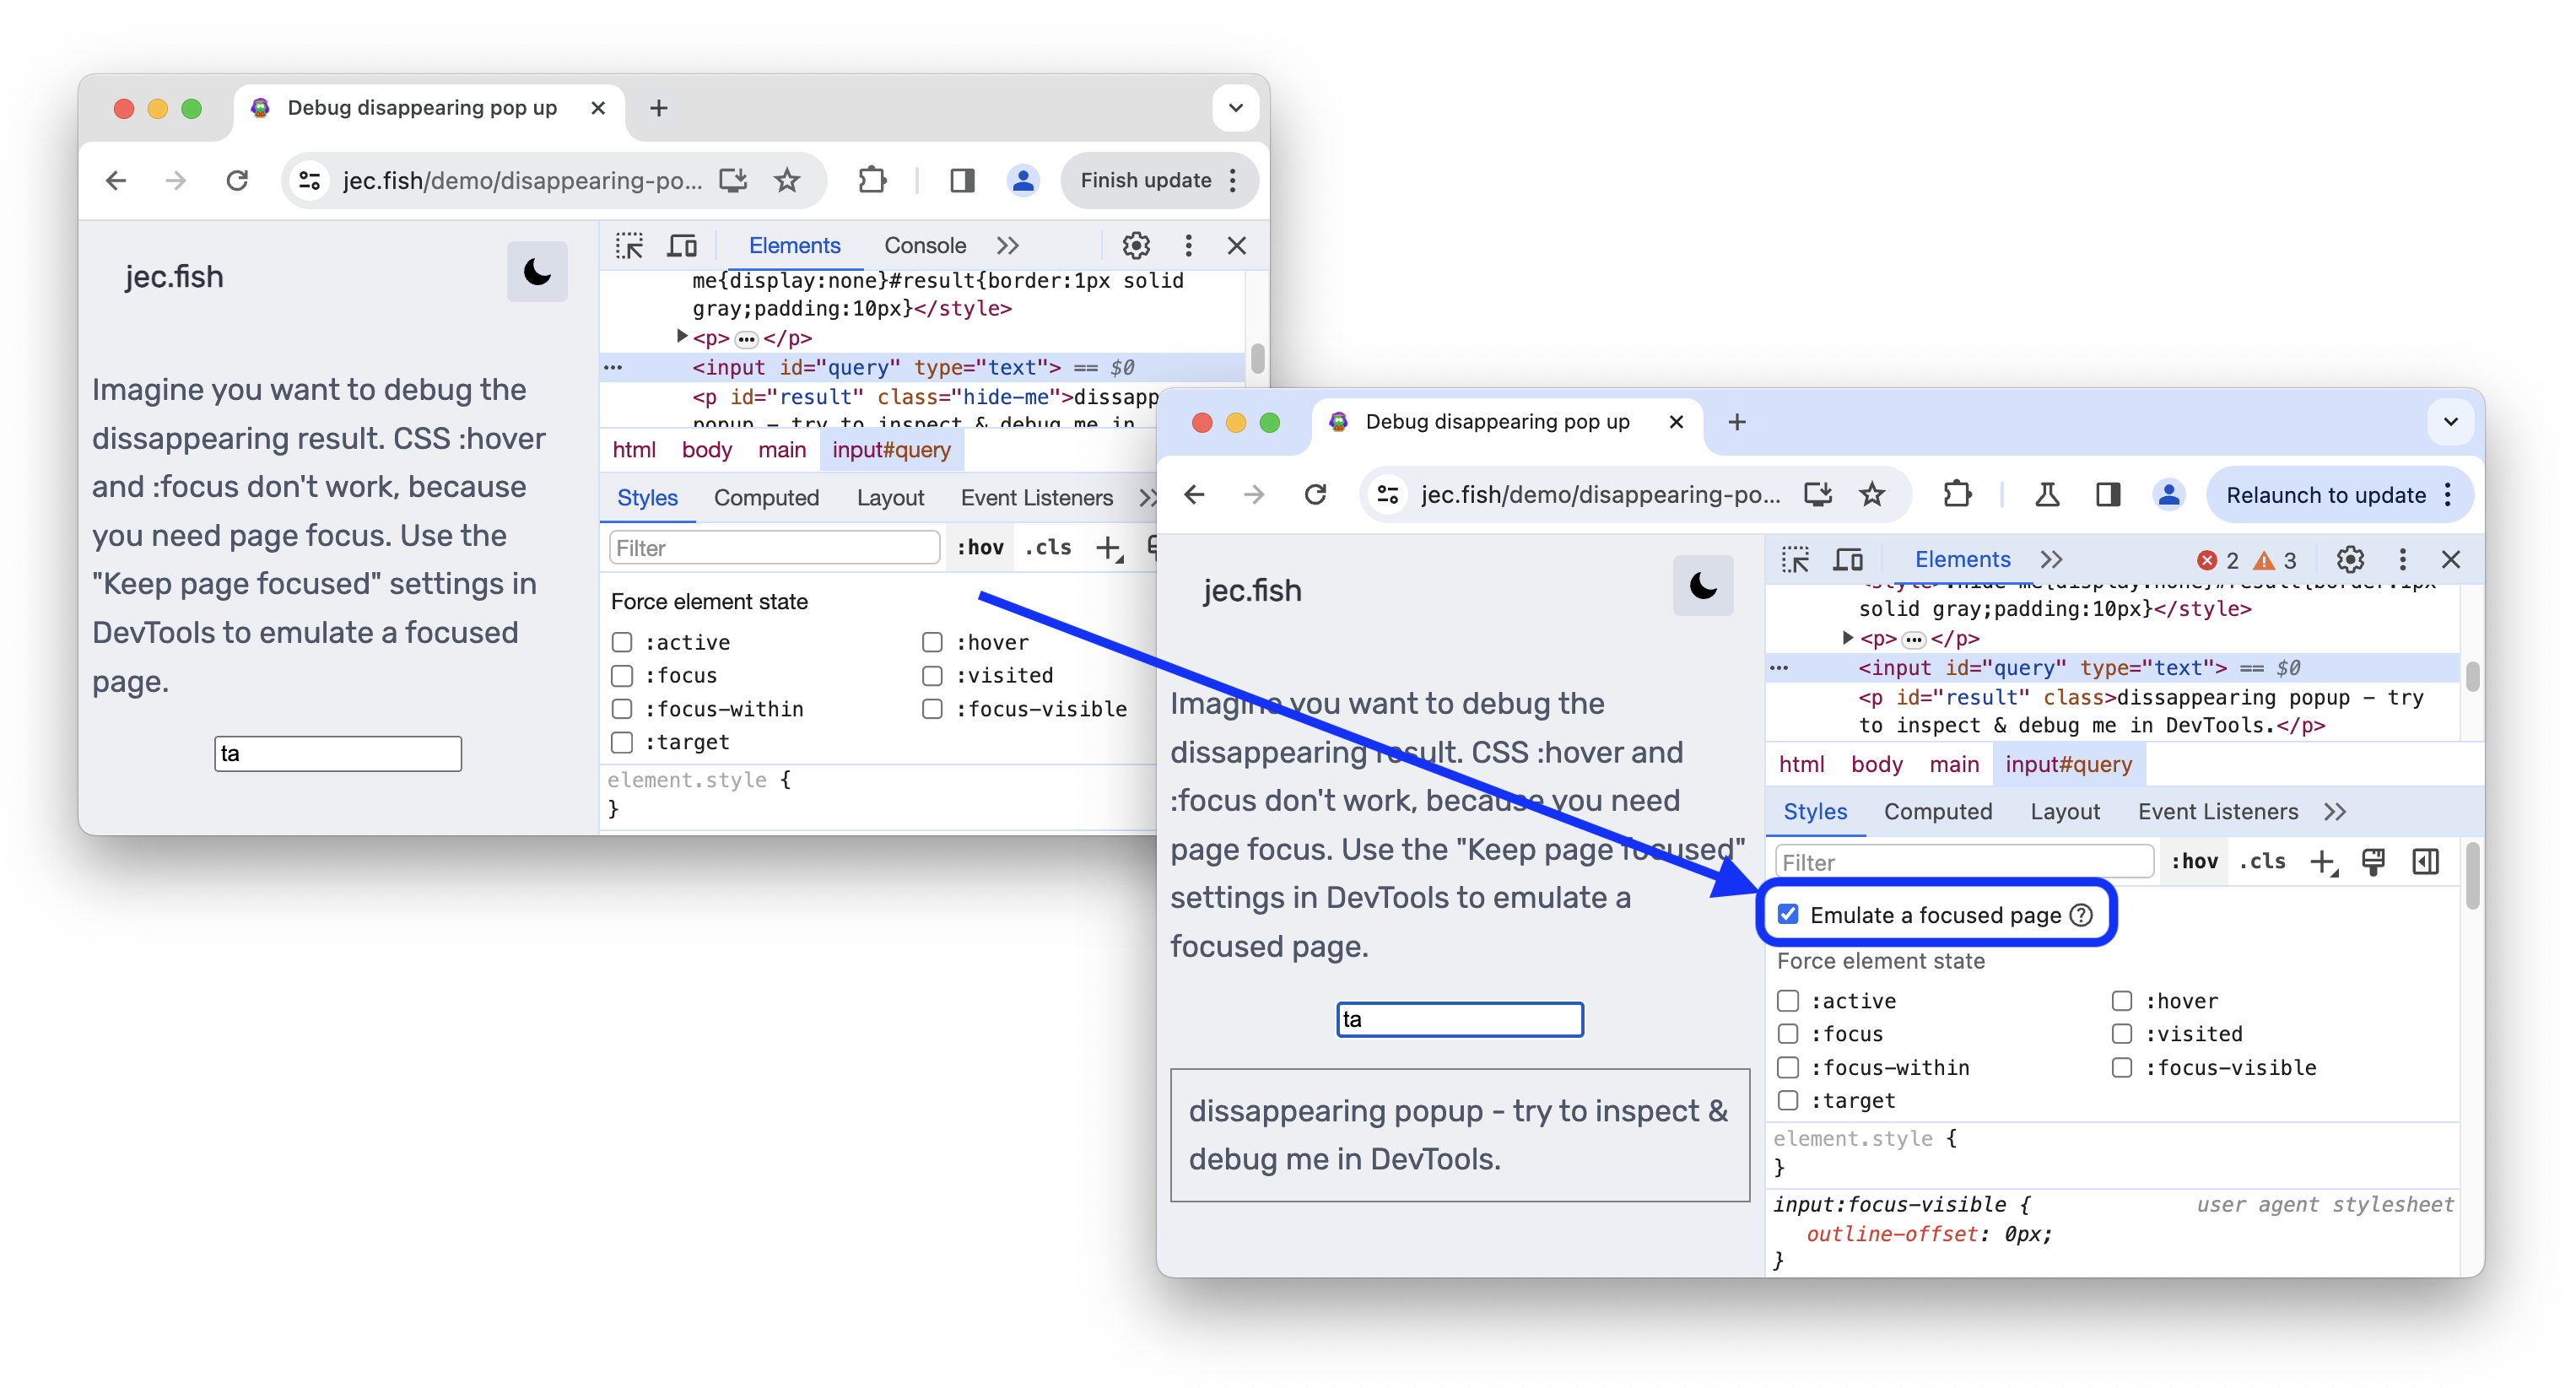Click the :hov toggle button in Styles

(2190, 861)
